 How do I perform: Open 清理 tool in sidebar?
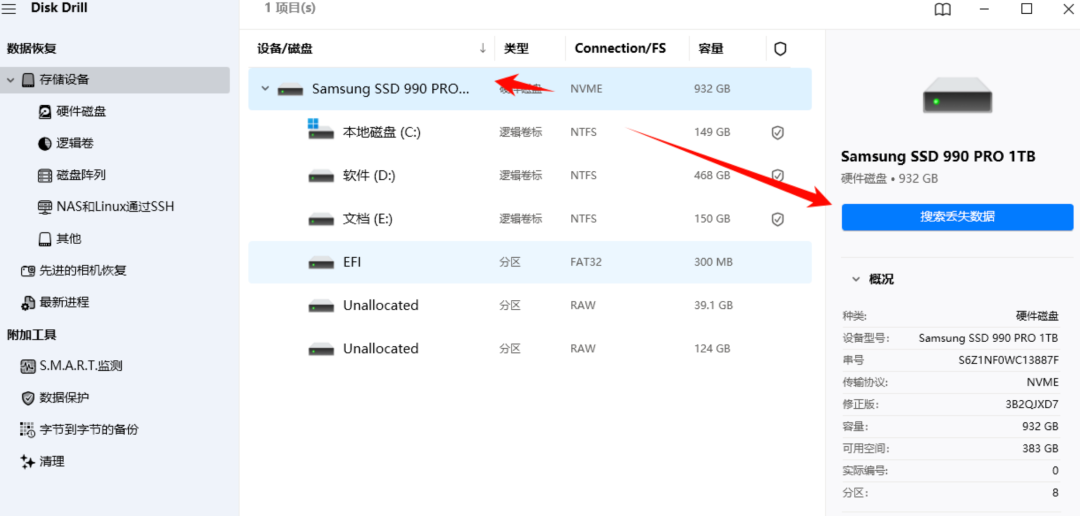pos(52,462)
